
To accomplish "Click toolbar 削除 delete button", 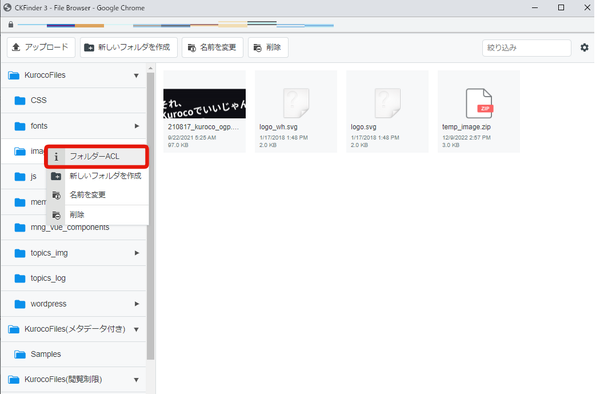I will coord(268,47).
